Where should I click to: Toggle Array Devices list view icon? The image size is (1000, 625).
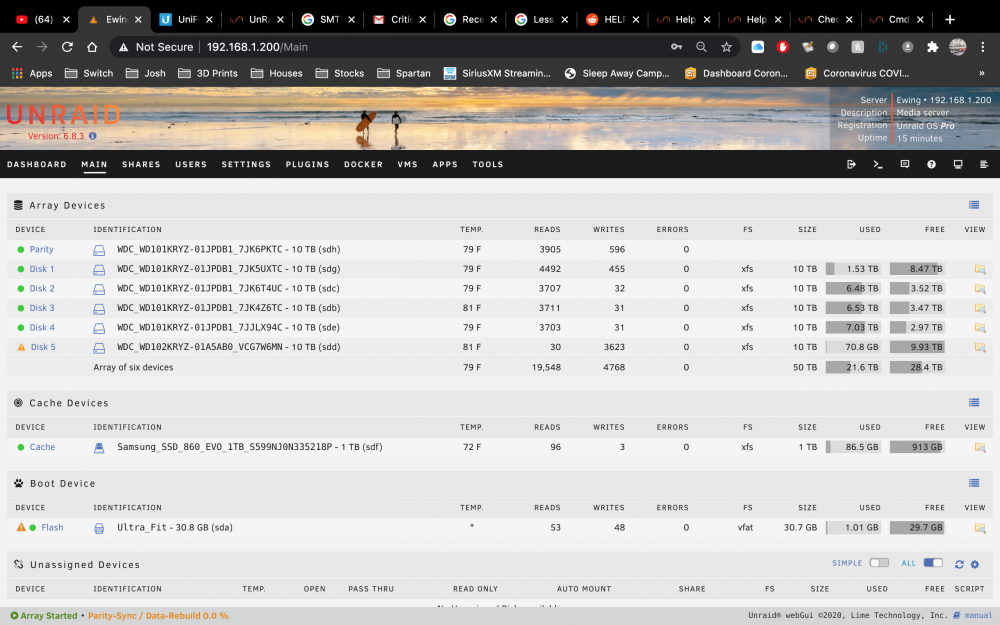click(x=974, y=205)
